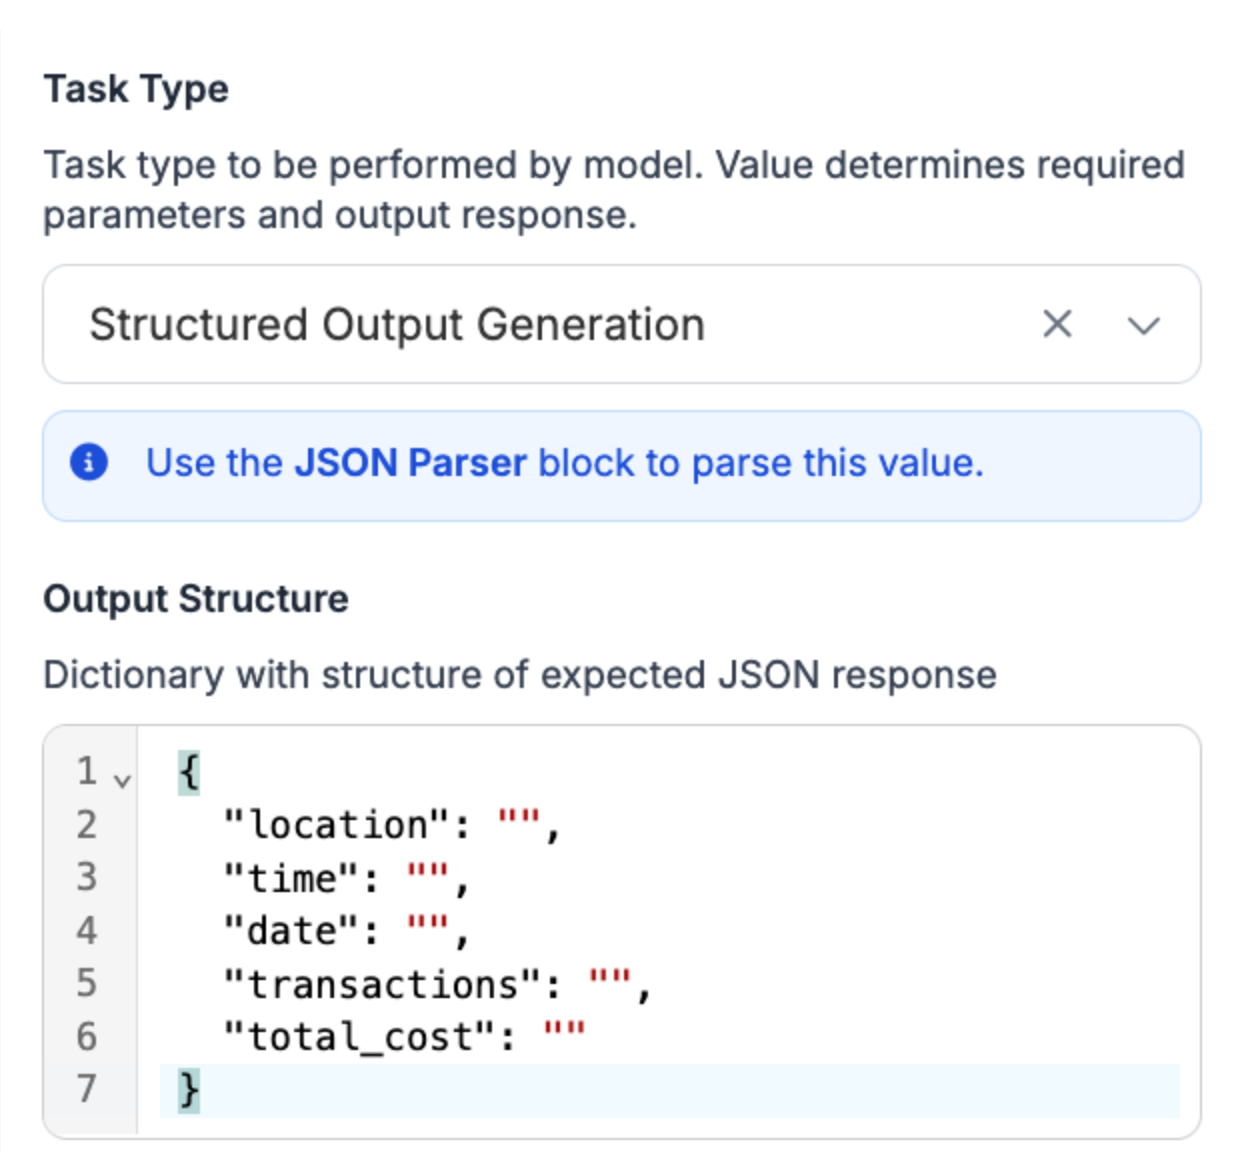Clear the selected Task Type with the X icon
Viewport: 1248px width, 1152px height.
point(1057,324)
